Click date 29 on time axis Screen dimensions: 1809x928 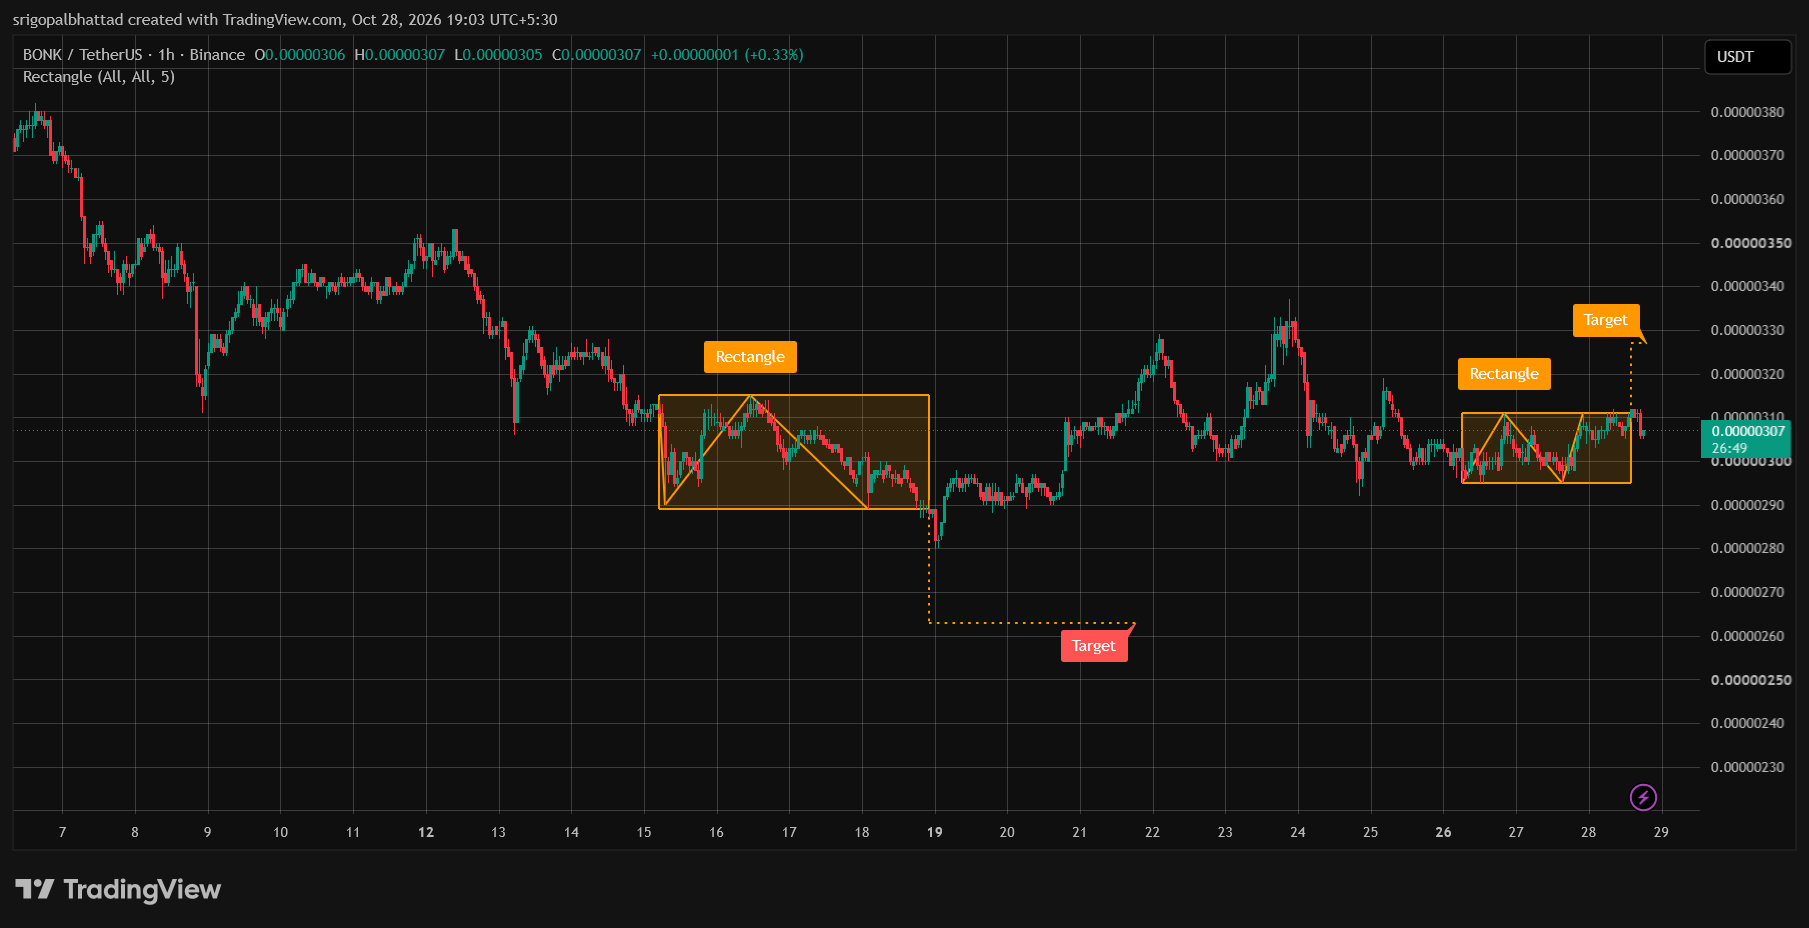tap(1661, 832)
